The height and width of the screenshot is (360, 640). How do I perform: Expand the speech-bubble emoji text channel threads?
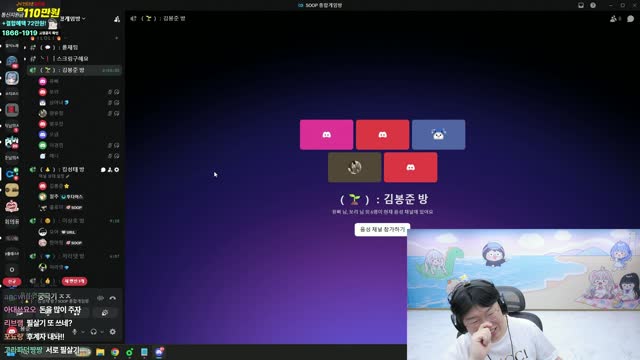click(25, 48)
